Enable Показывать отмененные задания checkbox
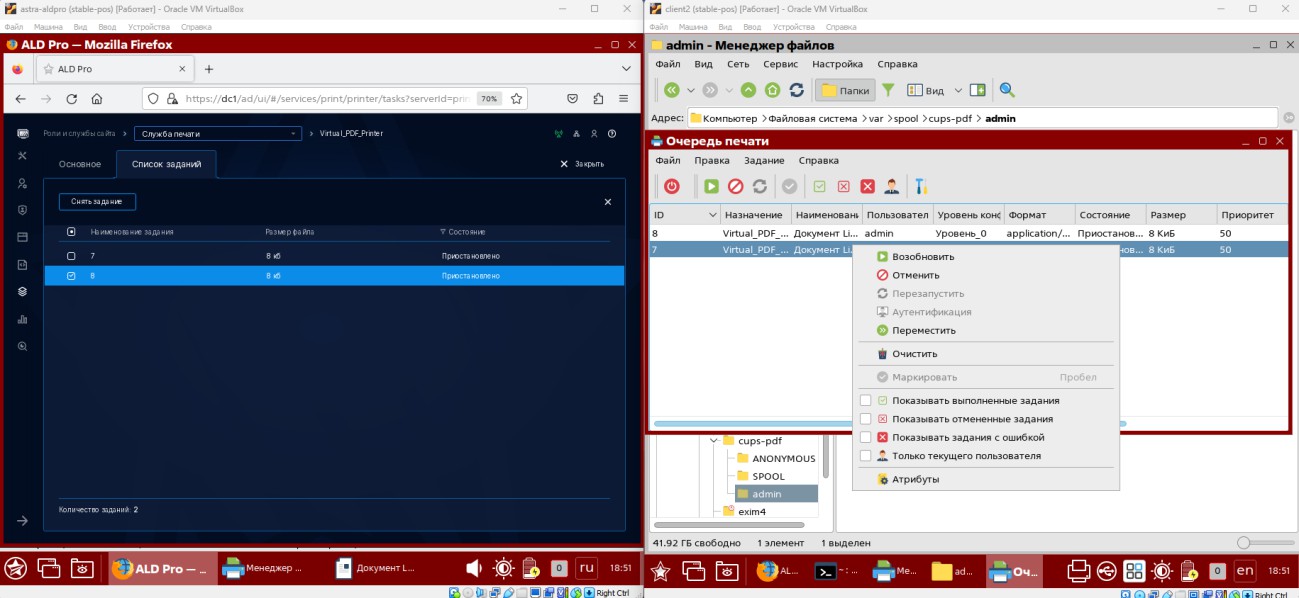The width and height of the screenshot is (1299, 598). click(x=865, y=419)
